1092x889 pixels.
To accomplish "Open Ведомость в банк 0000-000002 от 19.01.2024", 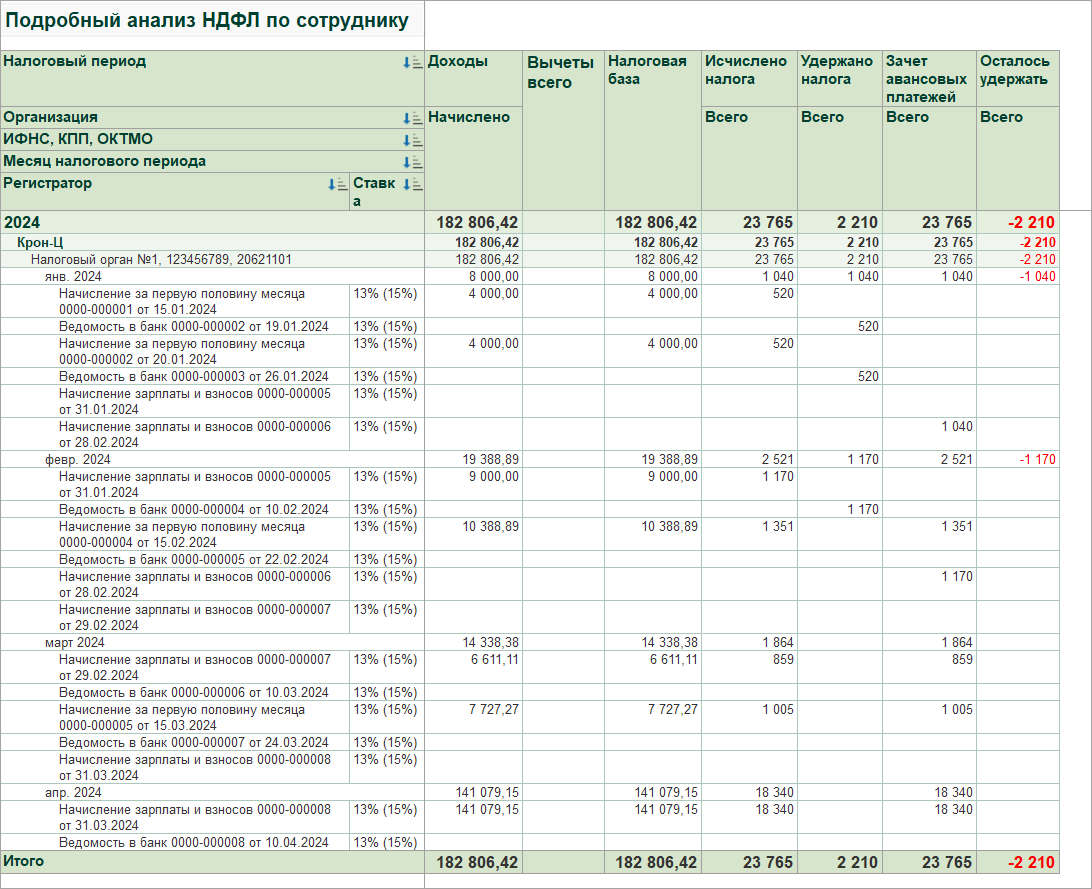I will (x=194, y=327).
